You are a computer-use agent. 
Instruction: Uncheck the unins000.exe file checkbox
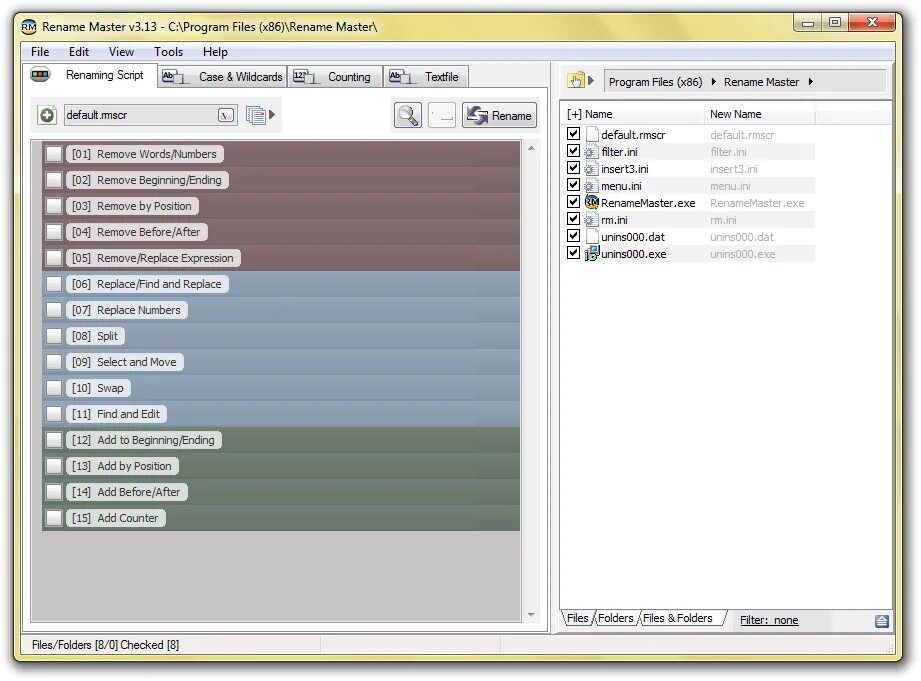(573, 253)
